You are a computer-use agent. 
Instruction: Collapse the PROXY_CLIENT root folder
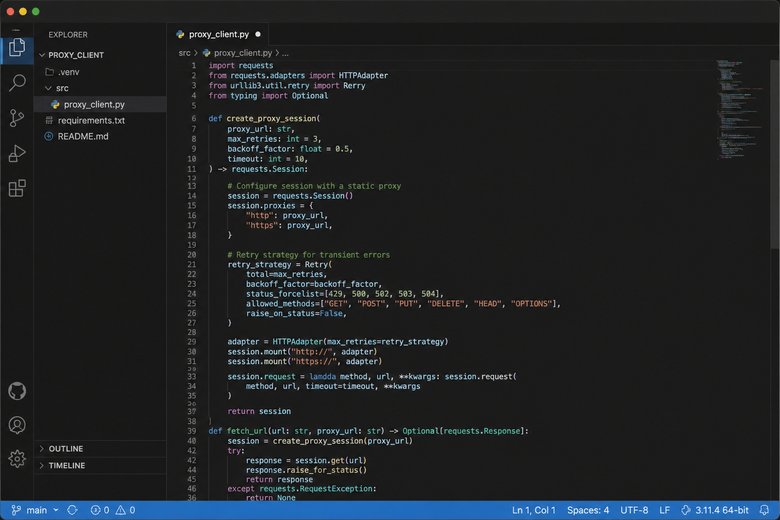pos(42,55)
